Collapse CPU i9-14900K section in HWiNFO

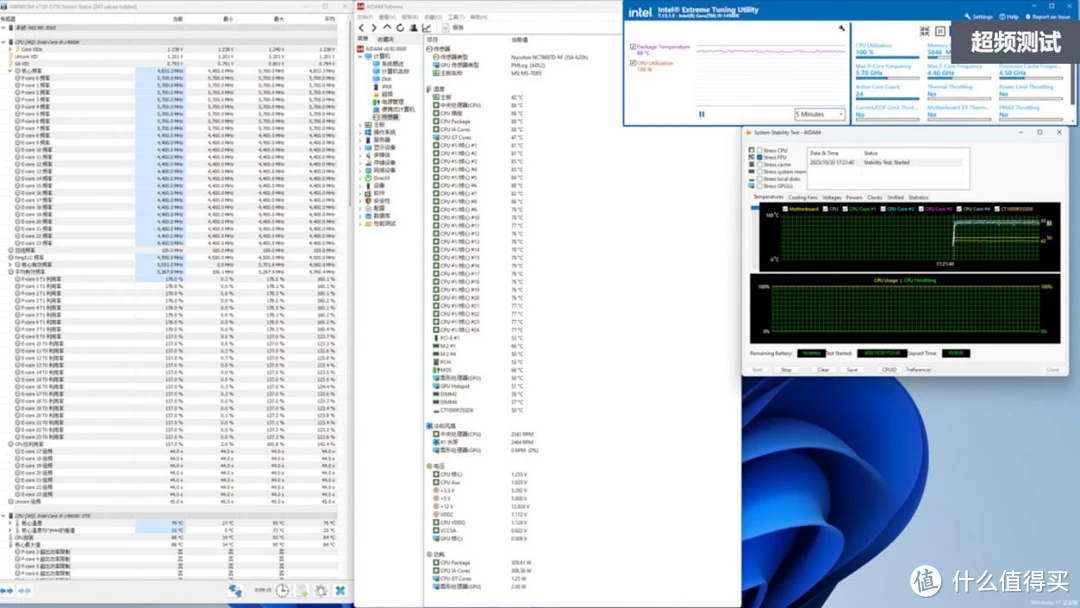[x=3, y=42]
